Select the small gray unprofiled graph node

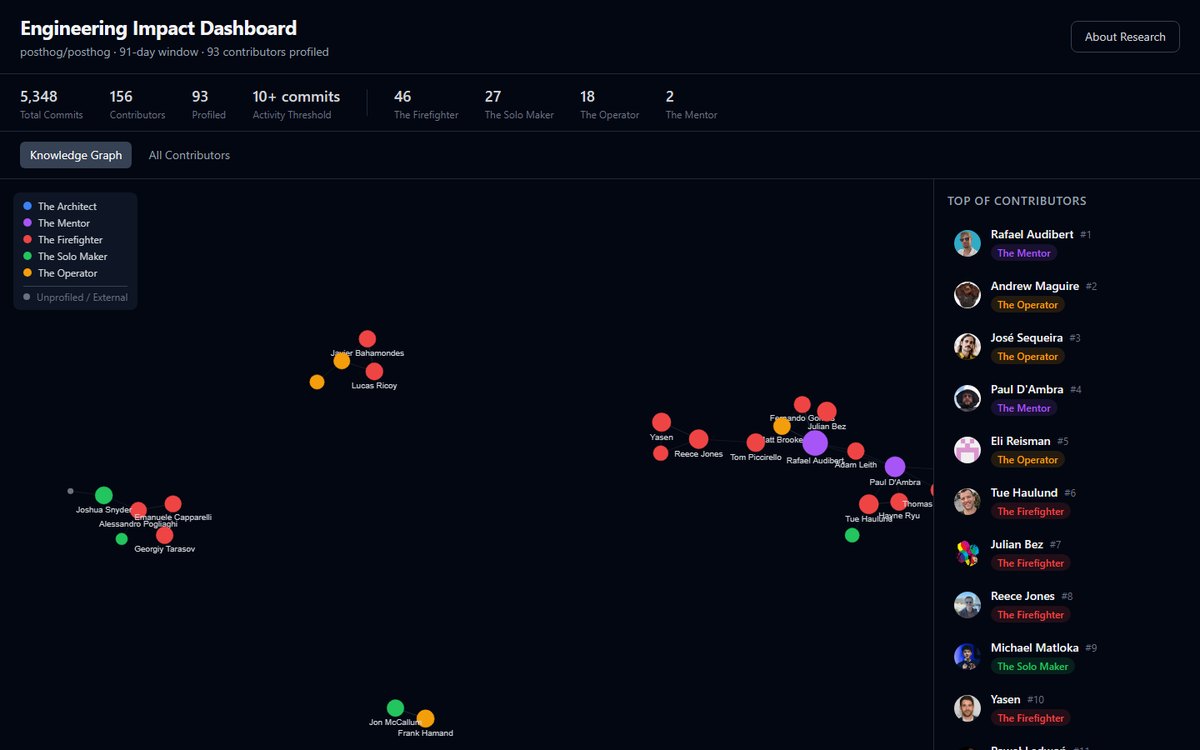(x=70, y=491)
